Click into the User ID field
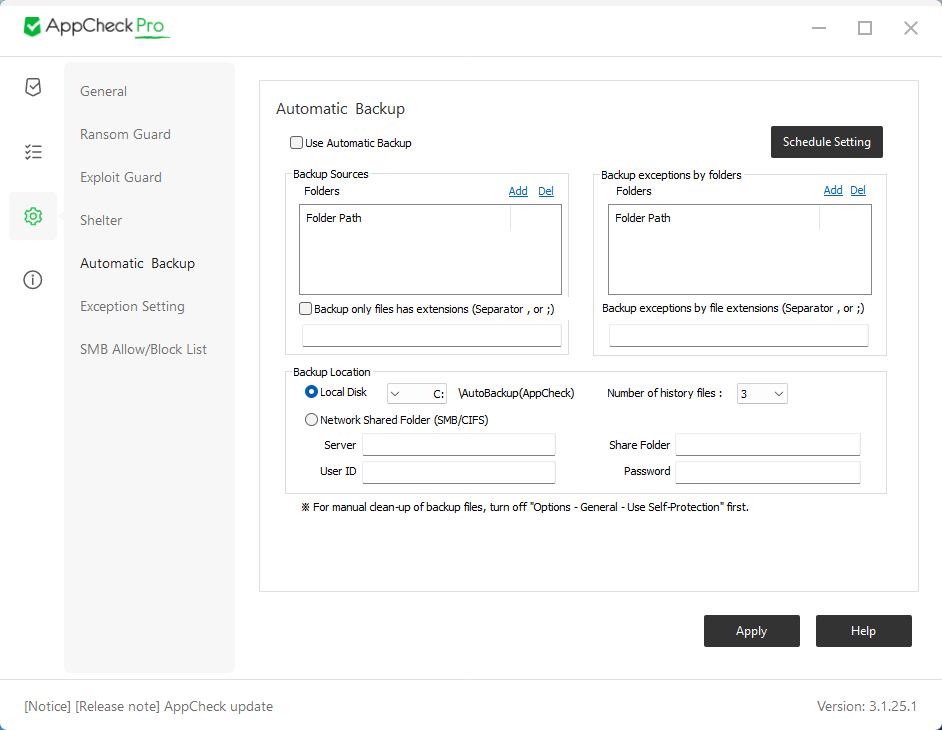This screenshot has width=942, height=730. (x=458, y=472)
